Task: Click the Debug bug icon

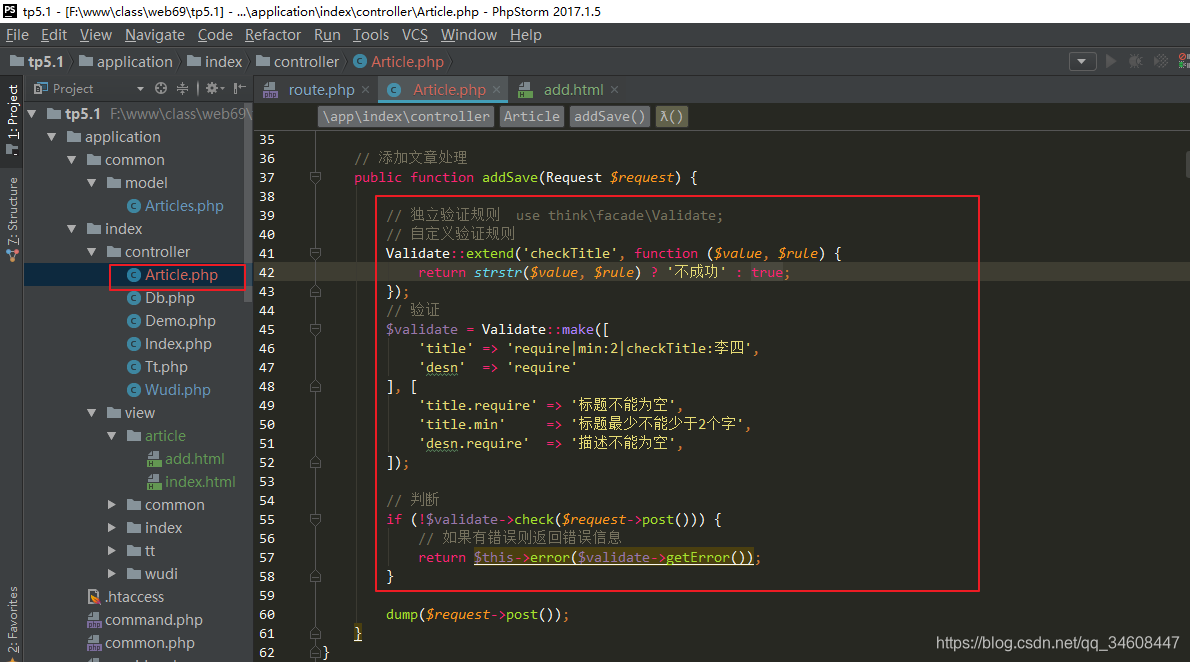Action: [1135, 61]
